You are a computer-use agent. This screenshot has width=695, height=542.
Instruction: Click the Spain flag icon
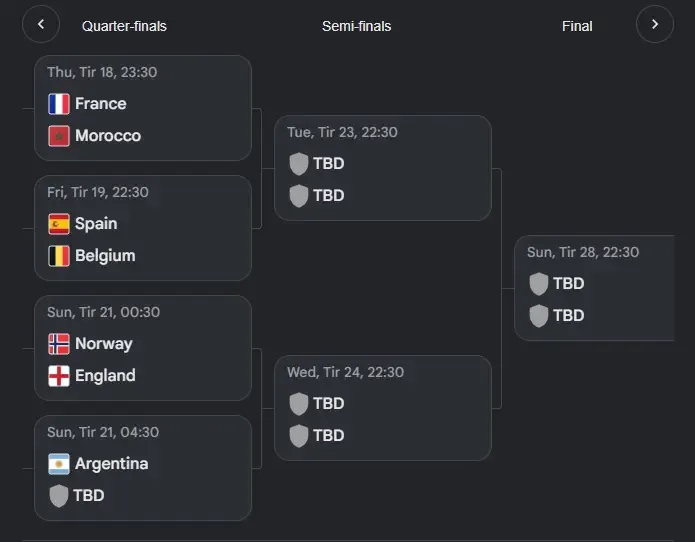pyautogui.click(x=59, y=224)
